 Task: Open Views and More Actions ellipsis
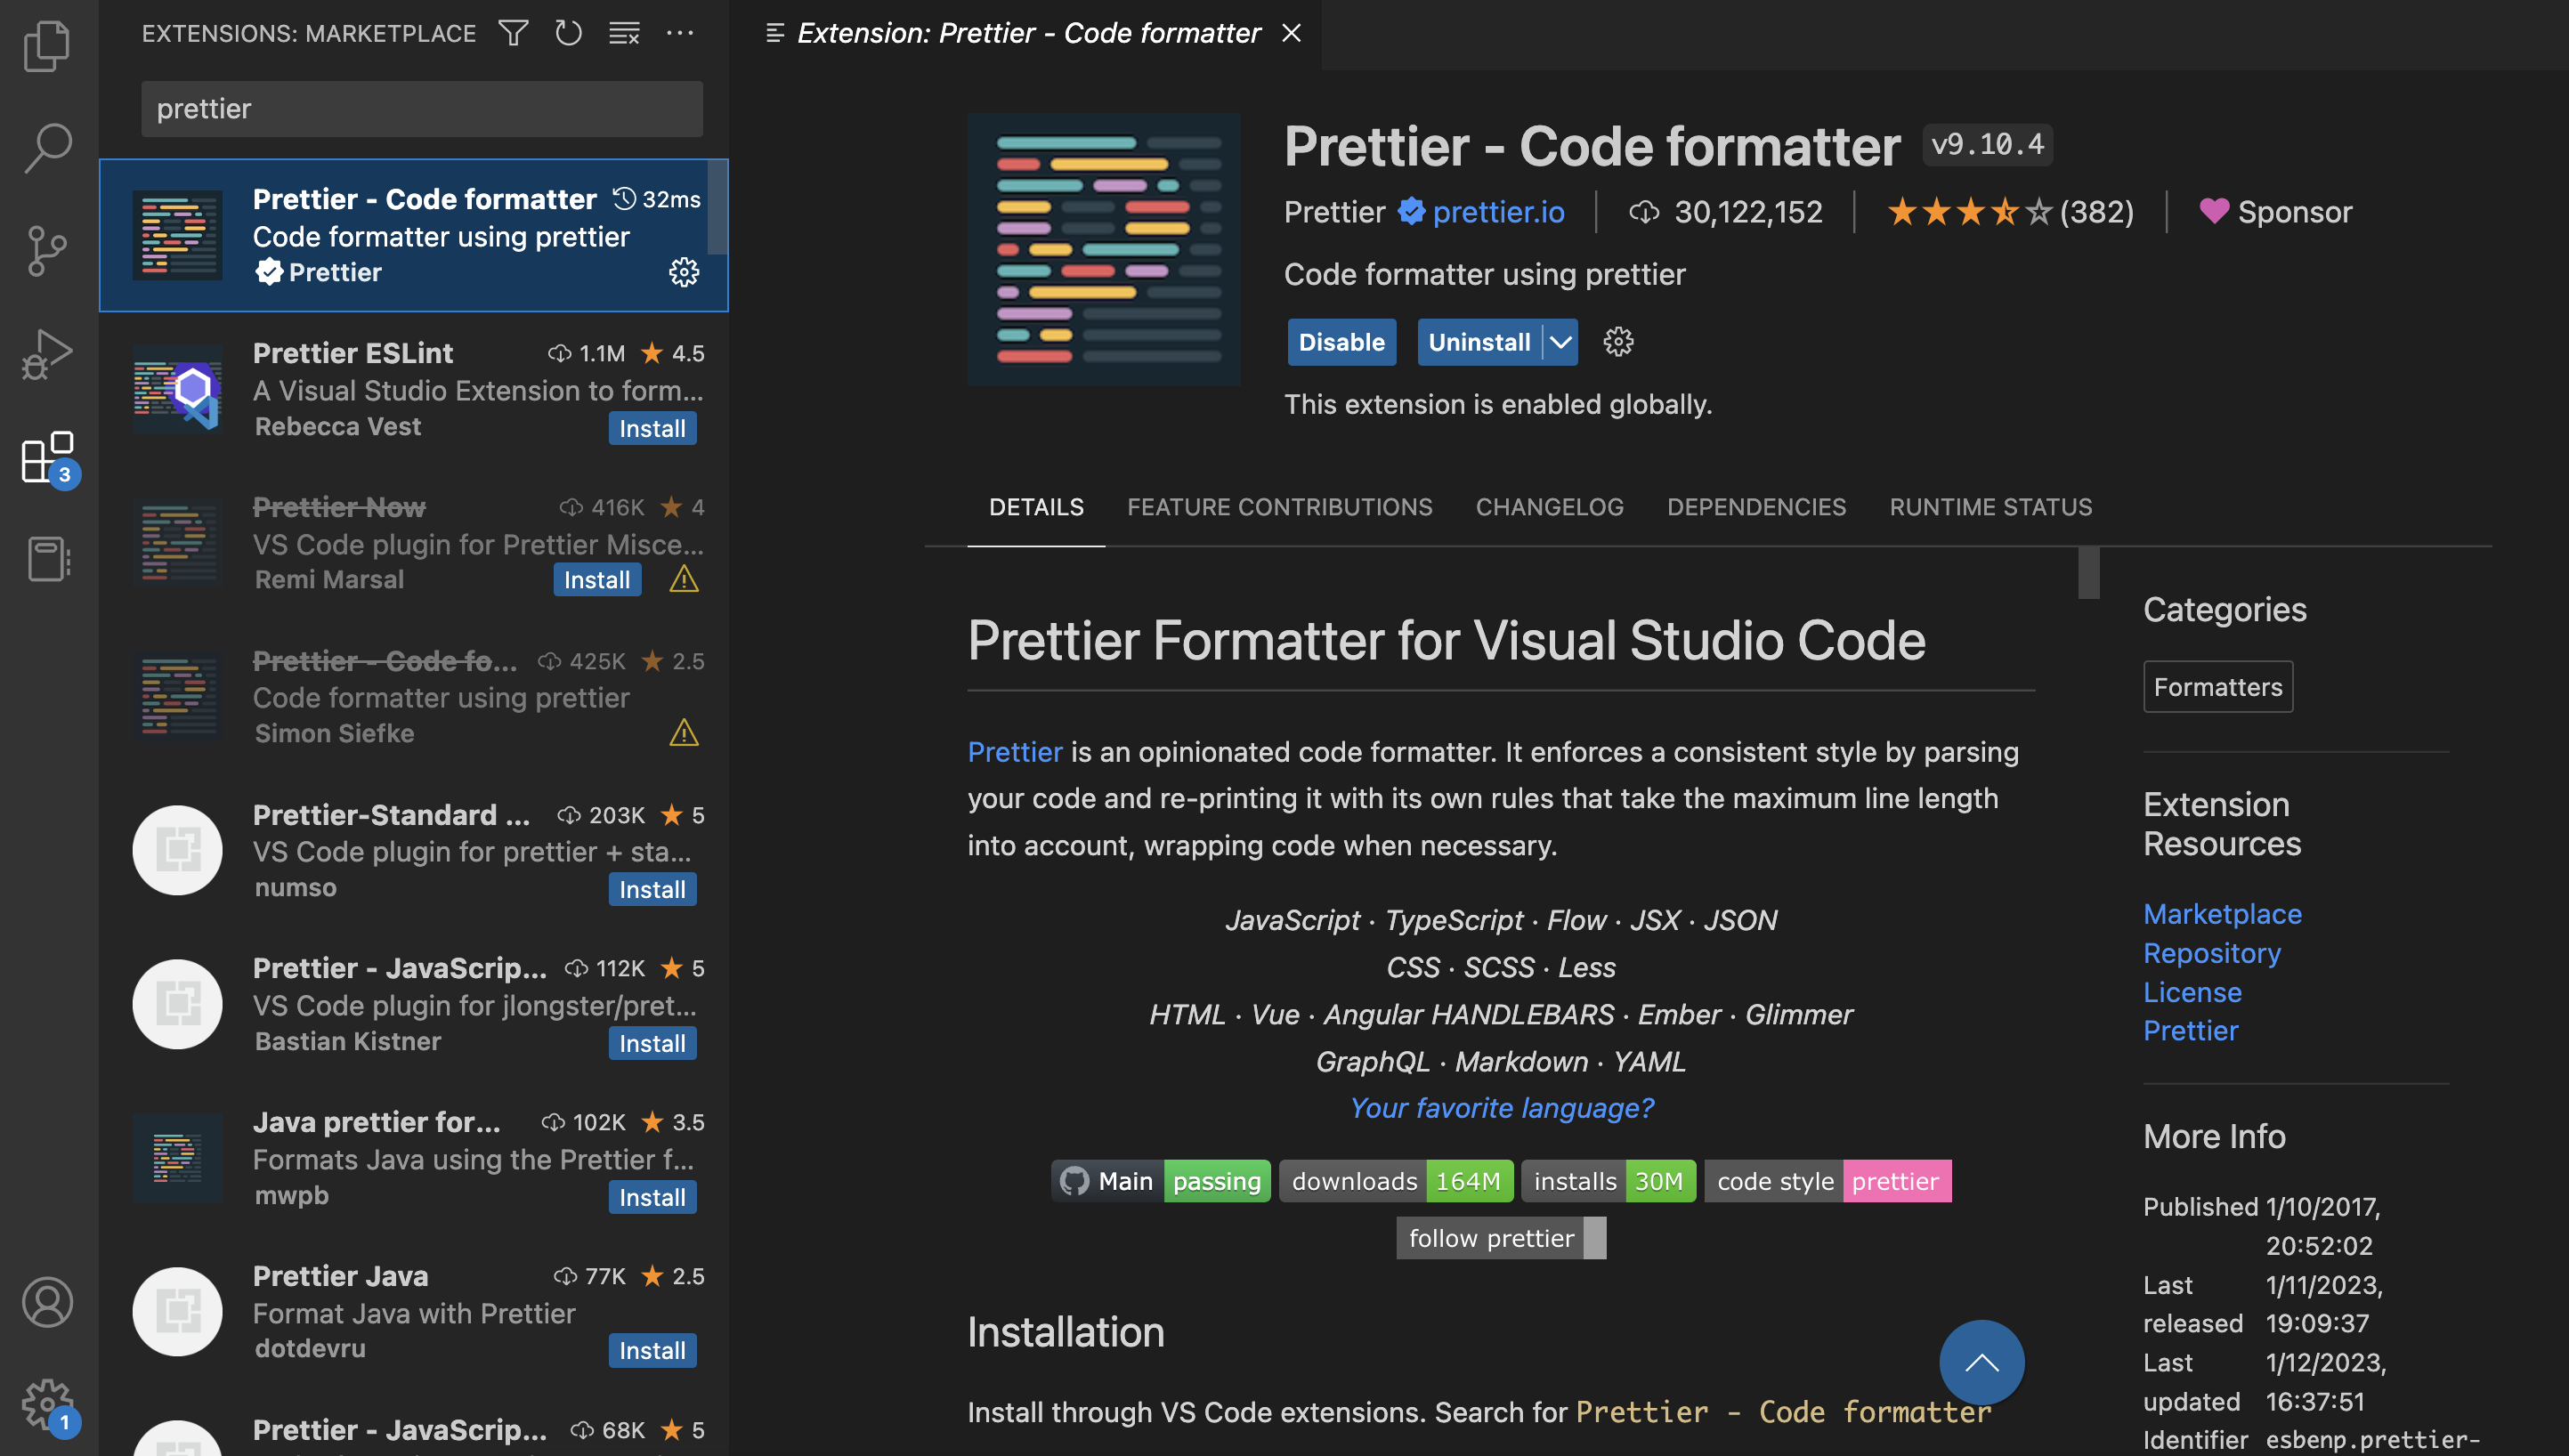(x=680, y=33)
